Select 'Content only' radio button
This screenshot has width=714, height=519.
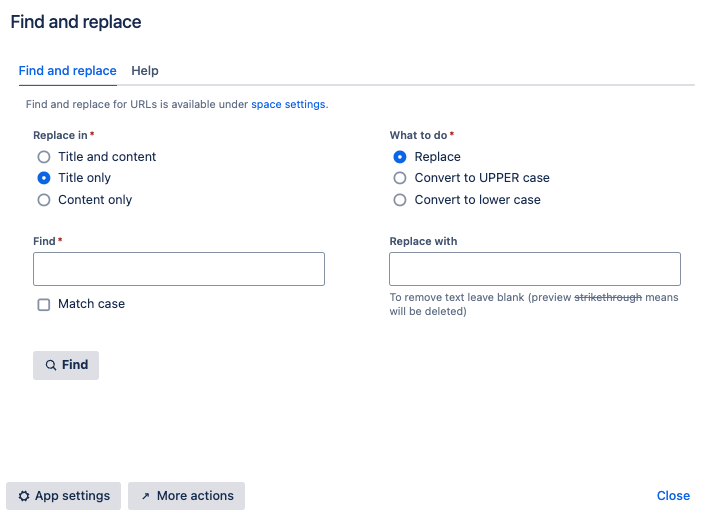pos(44,200)
